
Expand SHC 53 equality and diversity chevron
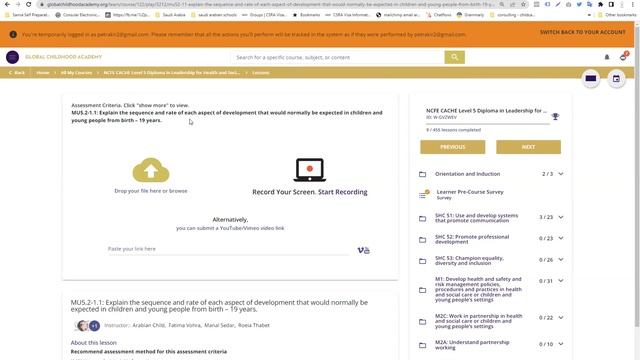click(561, 260)
